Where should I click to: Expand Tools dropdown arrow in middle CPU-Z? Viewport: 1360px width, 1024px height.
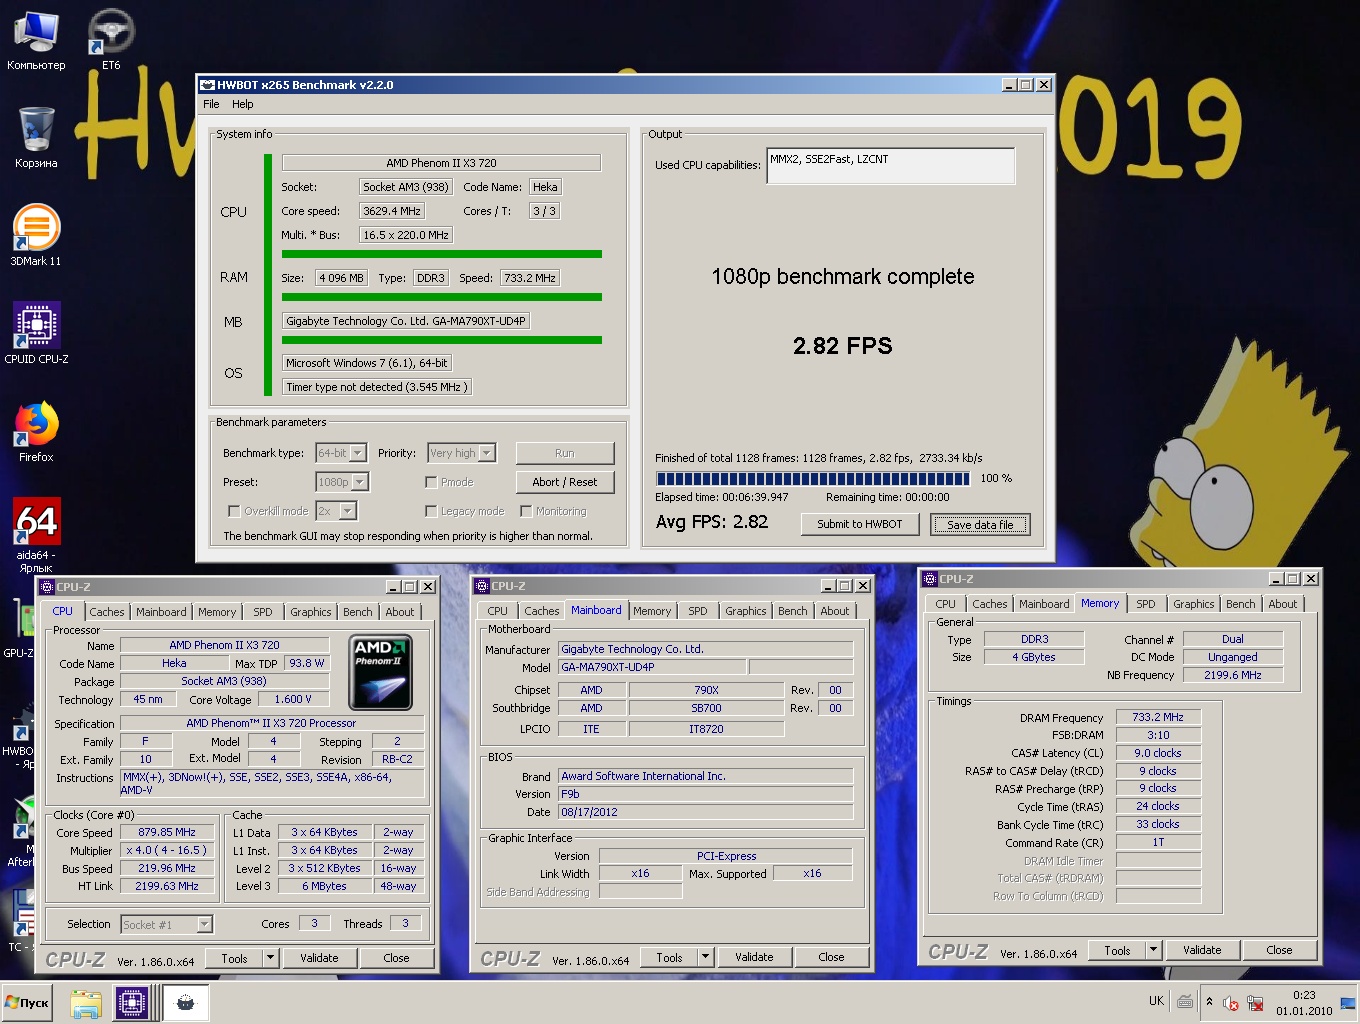point(705,957)
